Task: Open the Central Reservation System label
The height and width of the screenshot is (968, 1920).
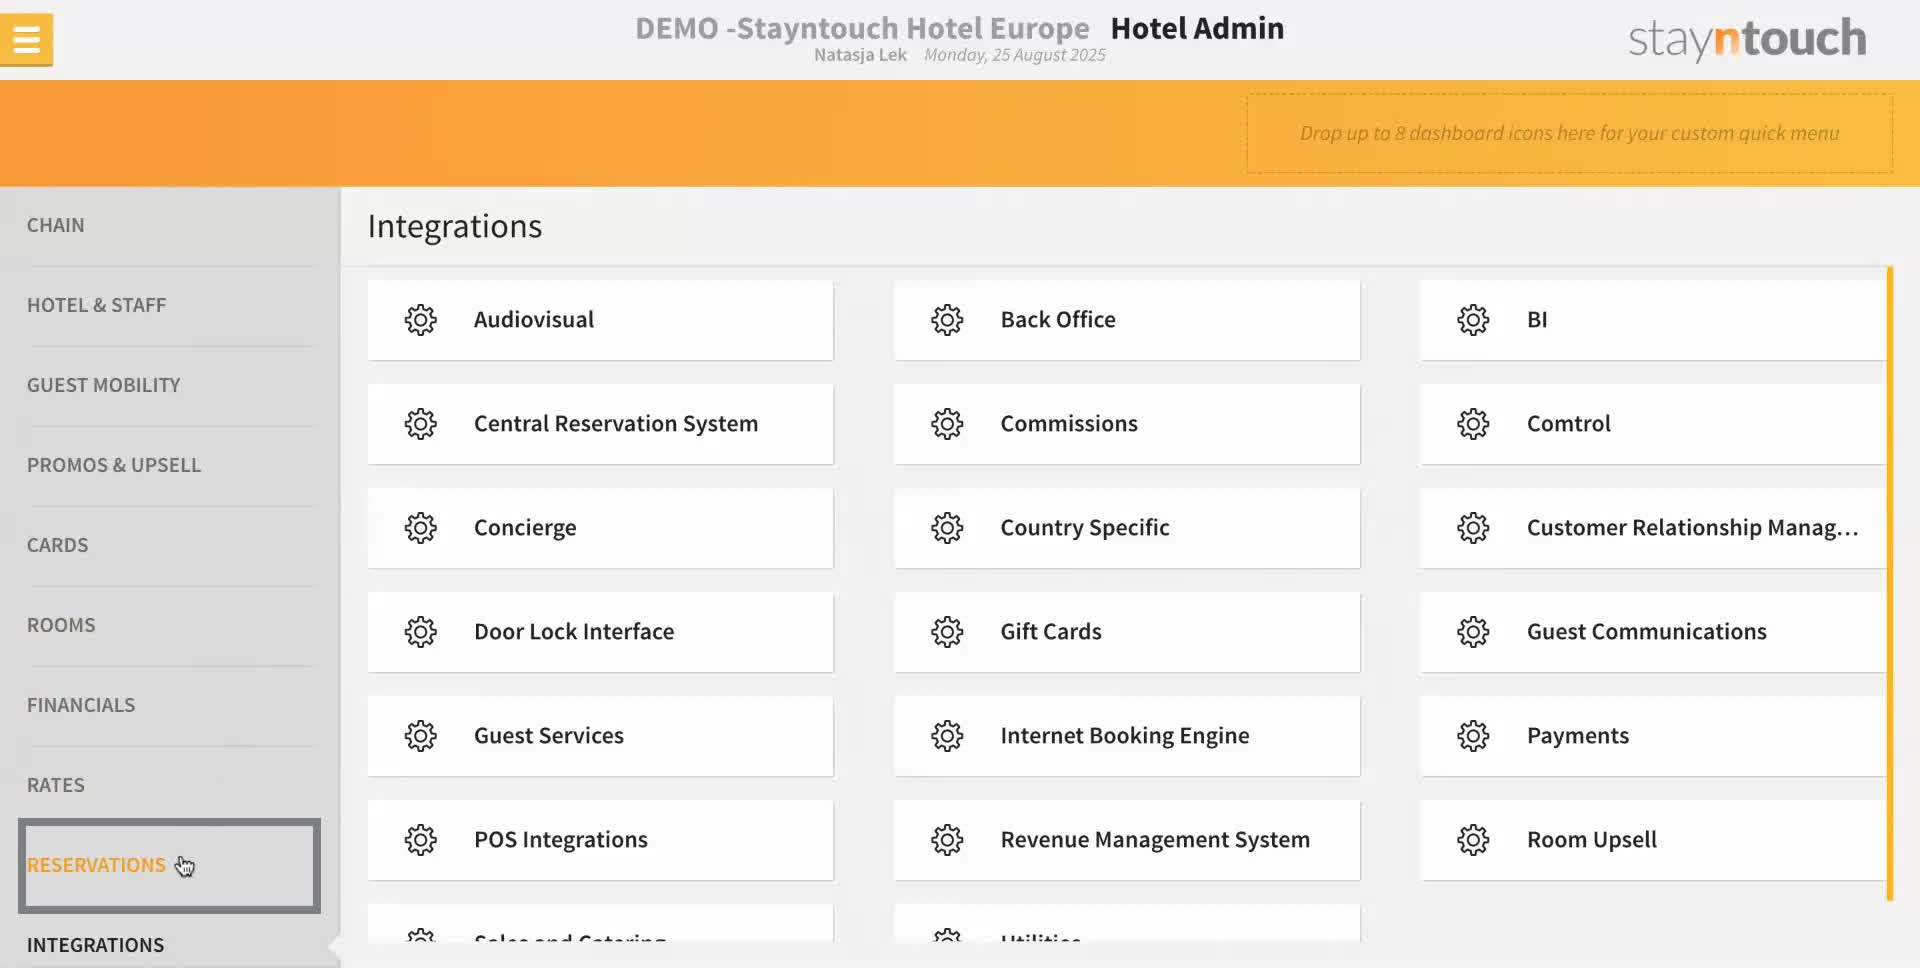Action: click(x=616, y=424)
